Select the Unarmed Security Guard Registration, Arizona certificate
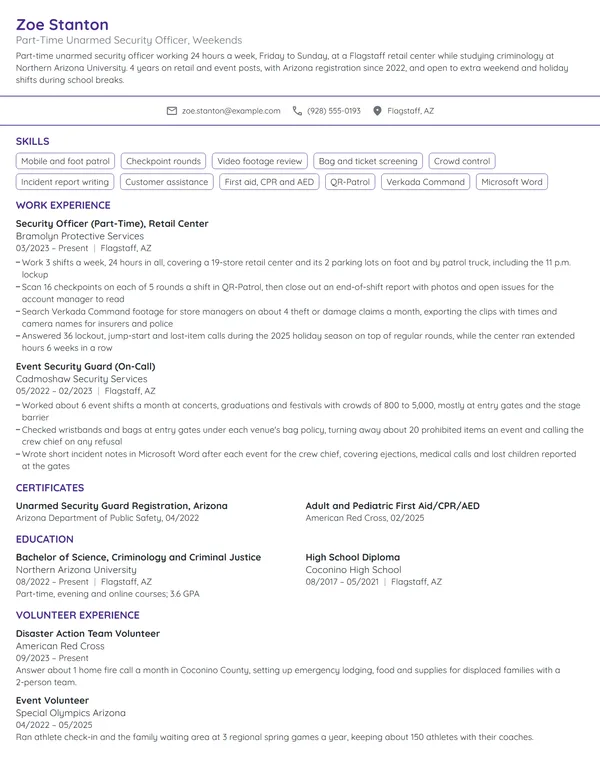 click(x=122, y=506)
